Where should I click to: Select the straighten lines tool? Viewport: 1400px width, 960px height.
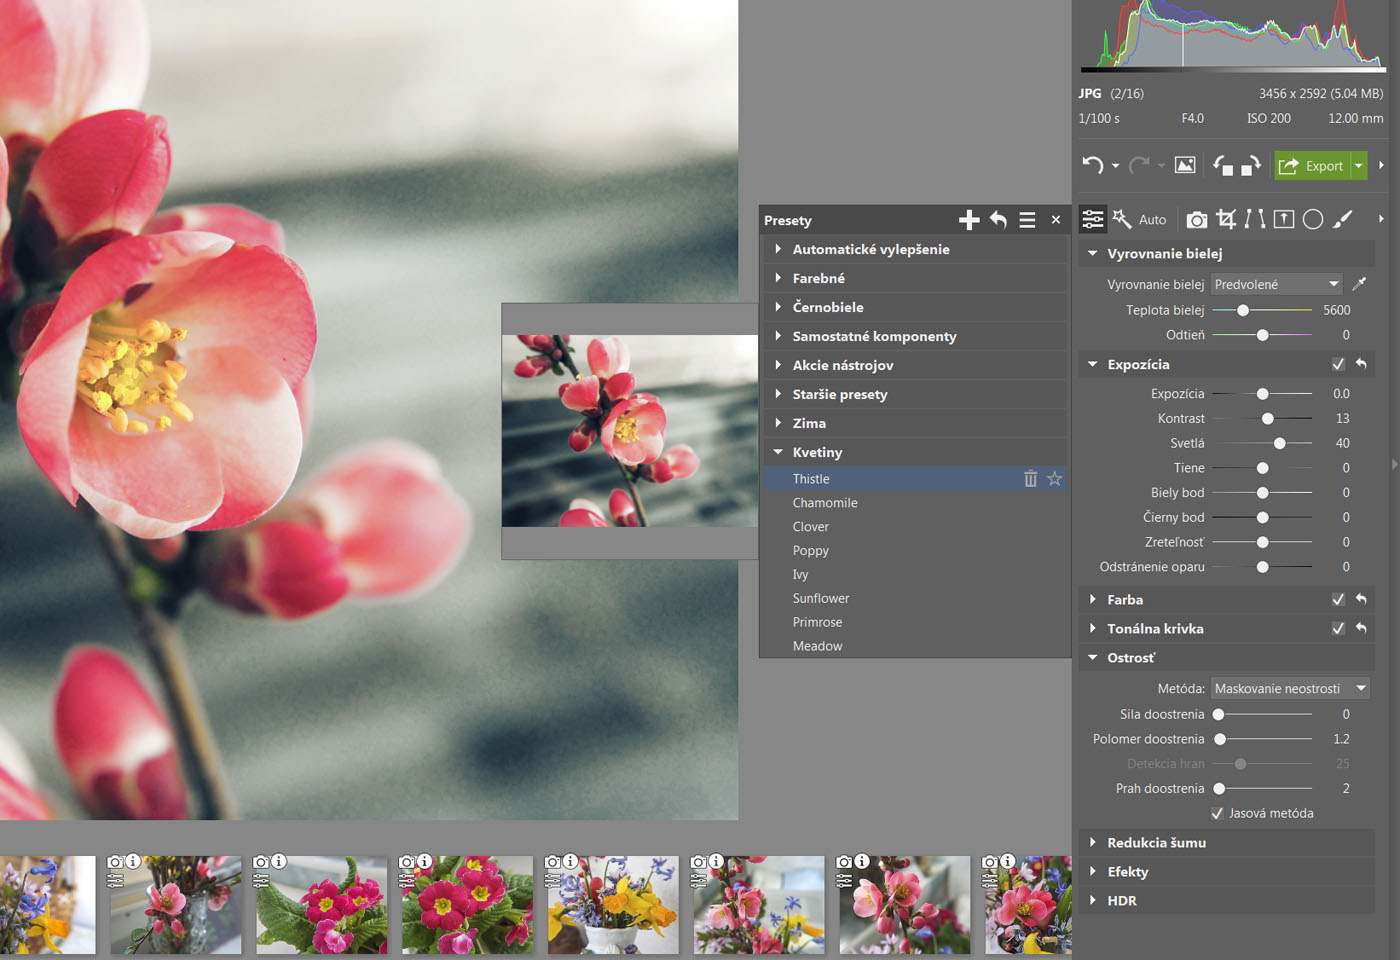click(x=1255, y=219)
